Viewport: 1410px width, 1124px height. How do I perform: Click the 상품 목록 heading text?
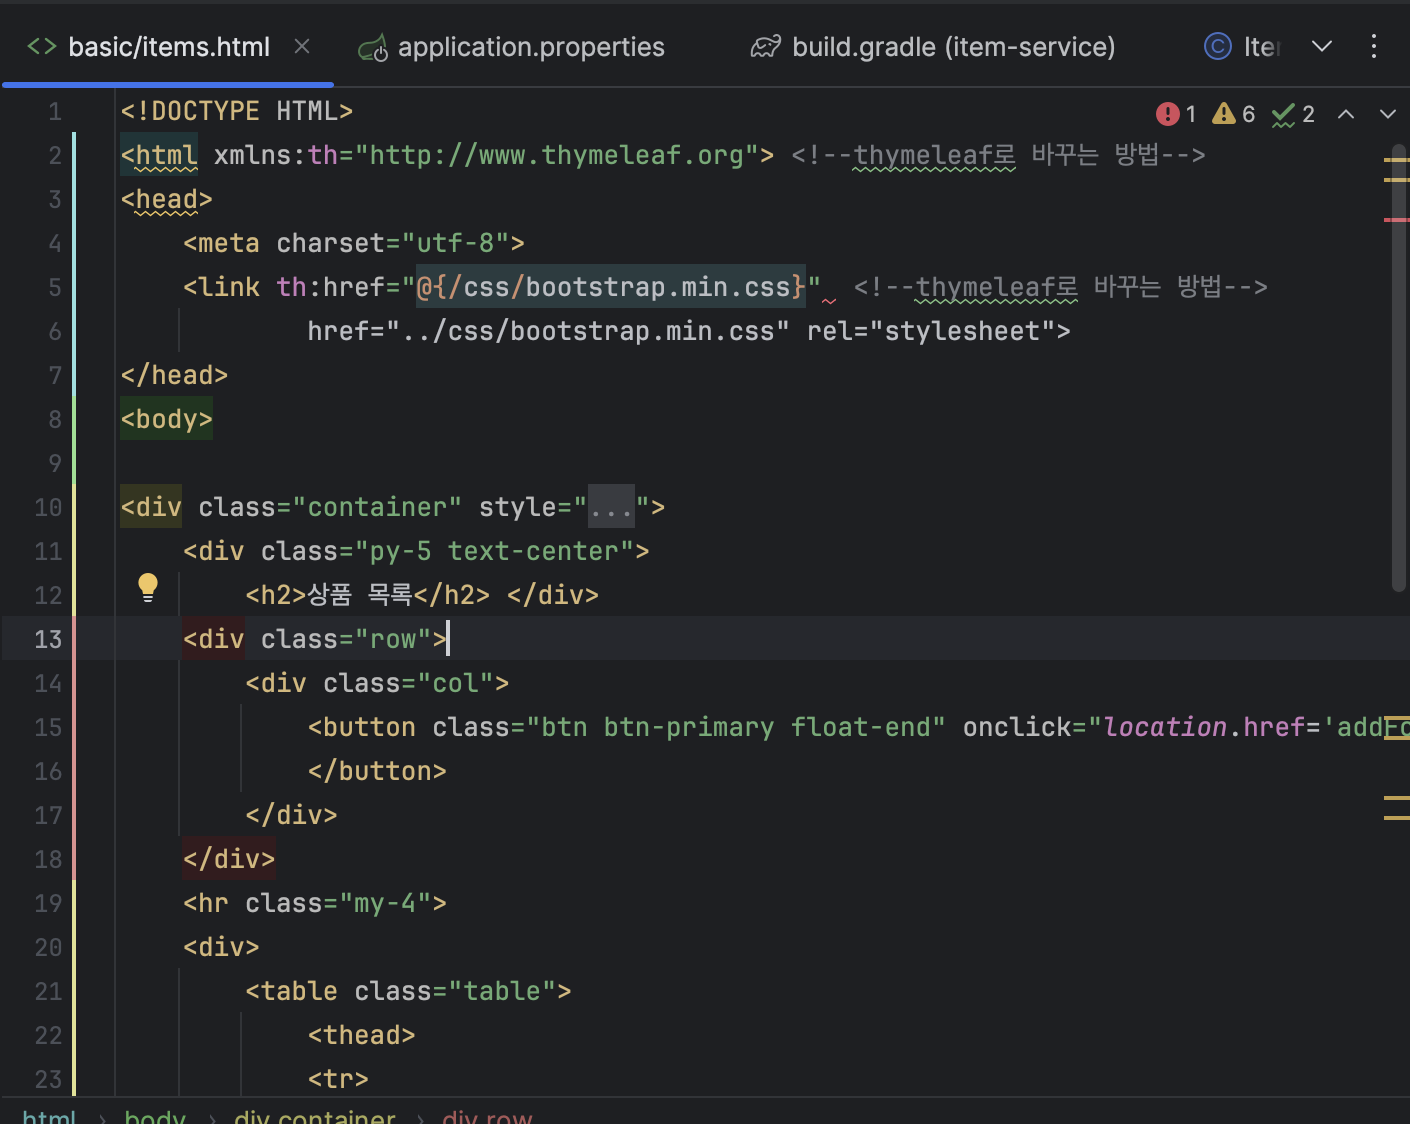coord(359,595)
